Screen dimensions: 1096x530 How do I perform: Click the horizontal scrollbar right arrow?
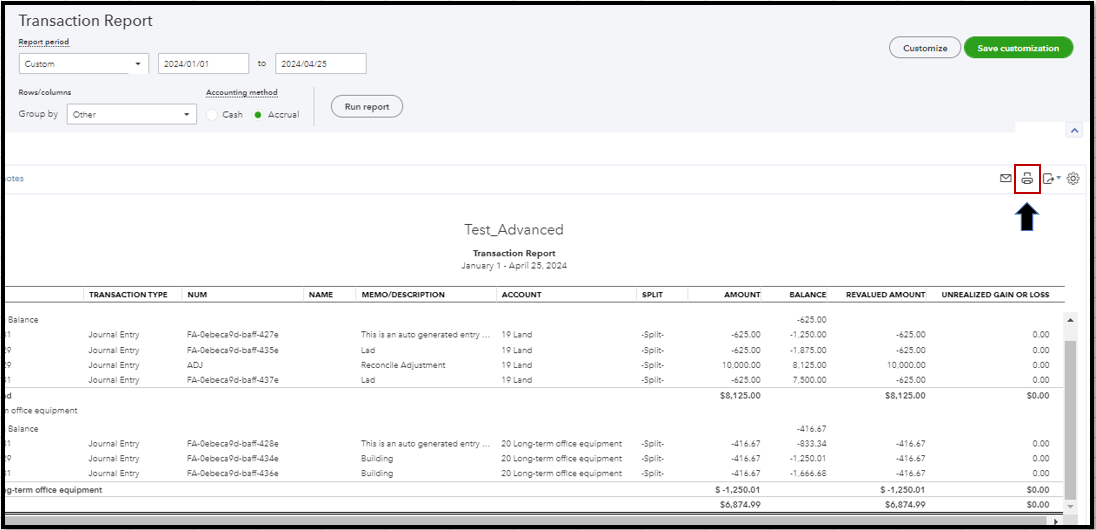pos(1058,522)
